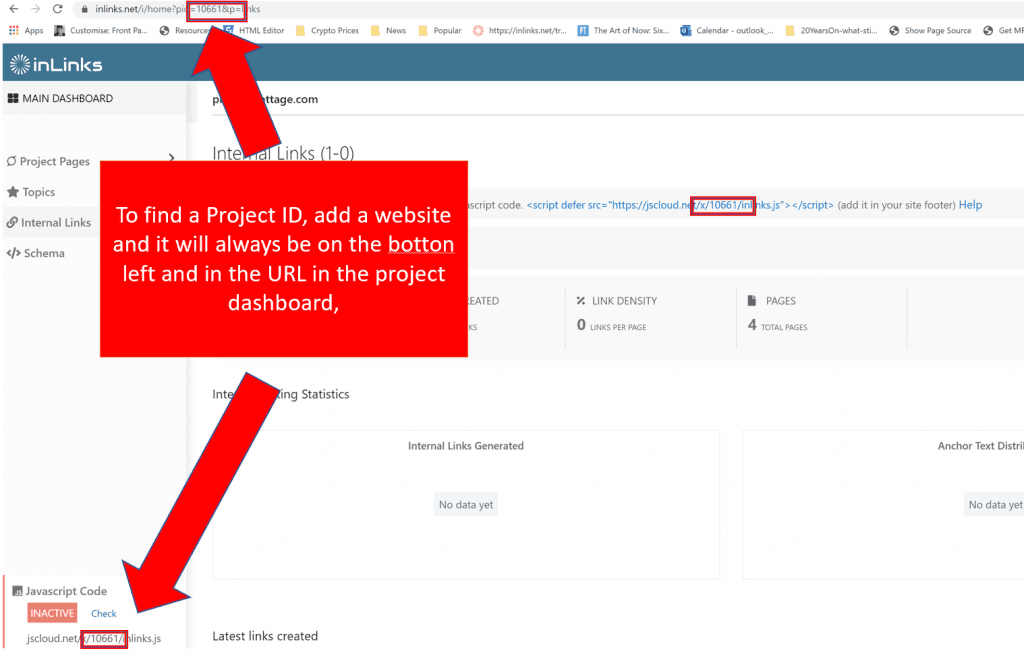Screen dimensions: 1024x659
Task: Click the '4 TOTAL PAGES' statistic
Action: [x=777, y=325]
